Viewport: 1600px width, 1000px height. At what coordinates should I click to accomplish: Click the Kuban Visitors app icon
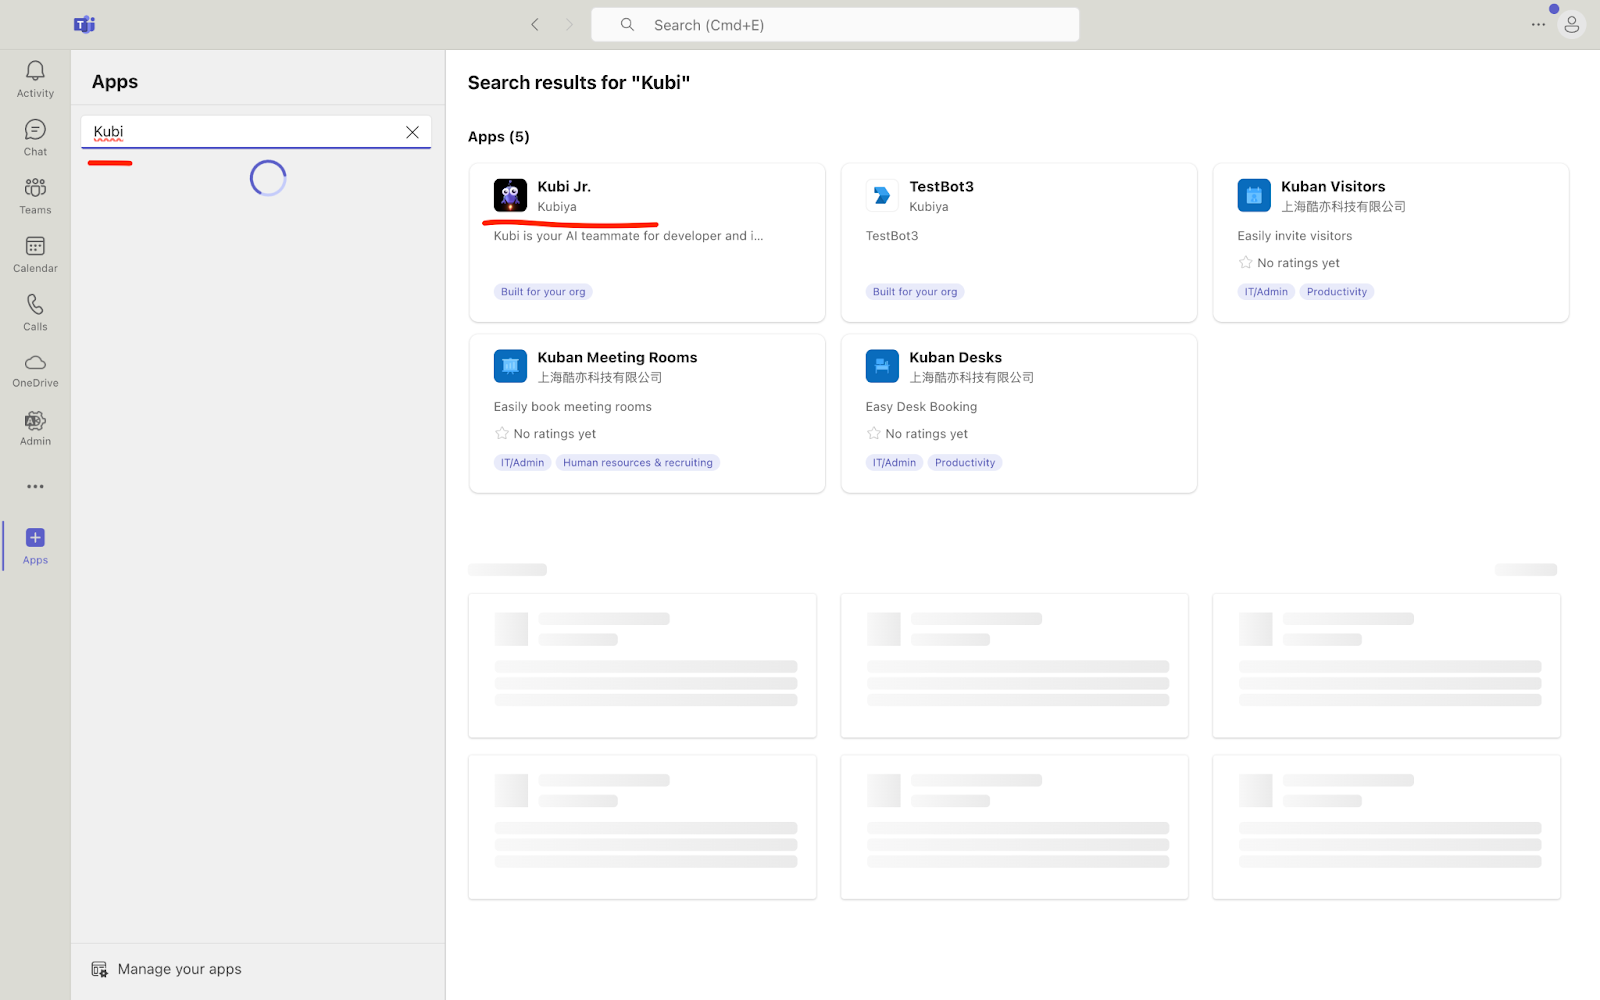click(x=1254, y=195)
